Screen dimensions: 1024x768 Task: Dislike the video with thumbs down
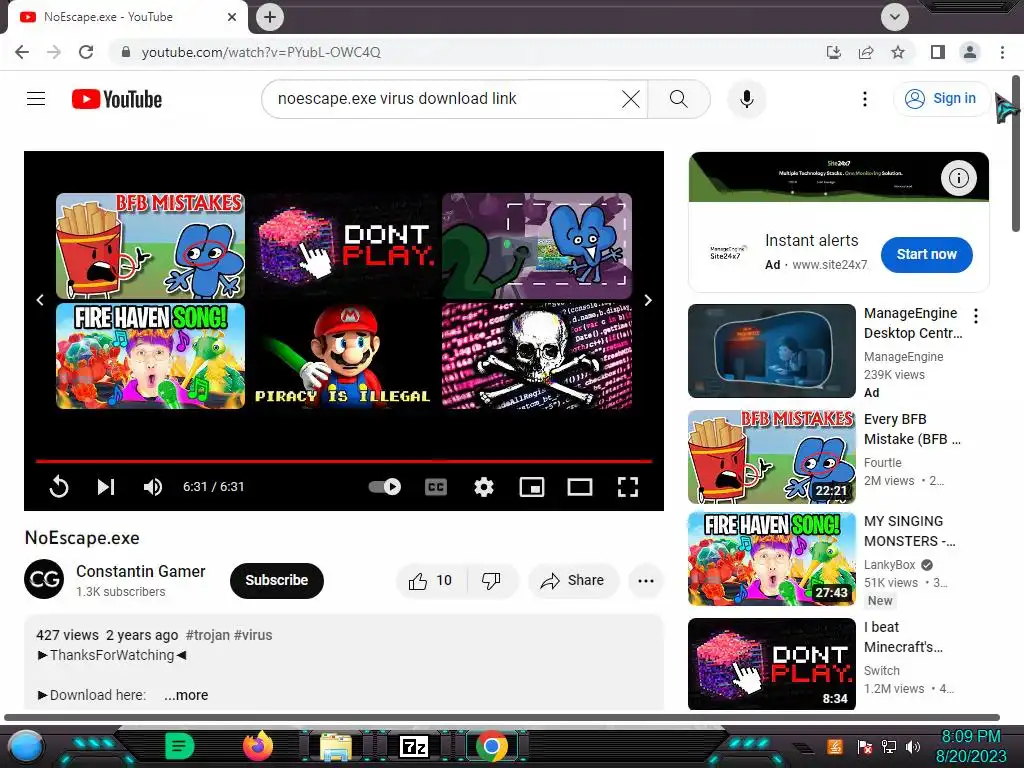click(491, 581)
